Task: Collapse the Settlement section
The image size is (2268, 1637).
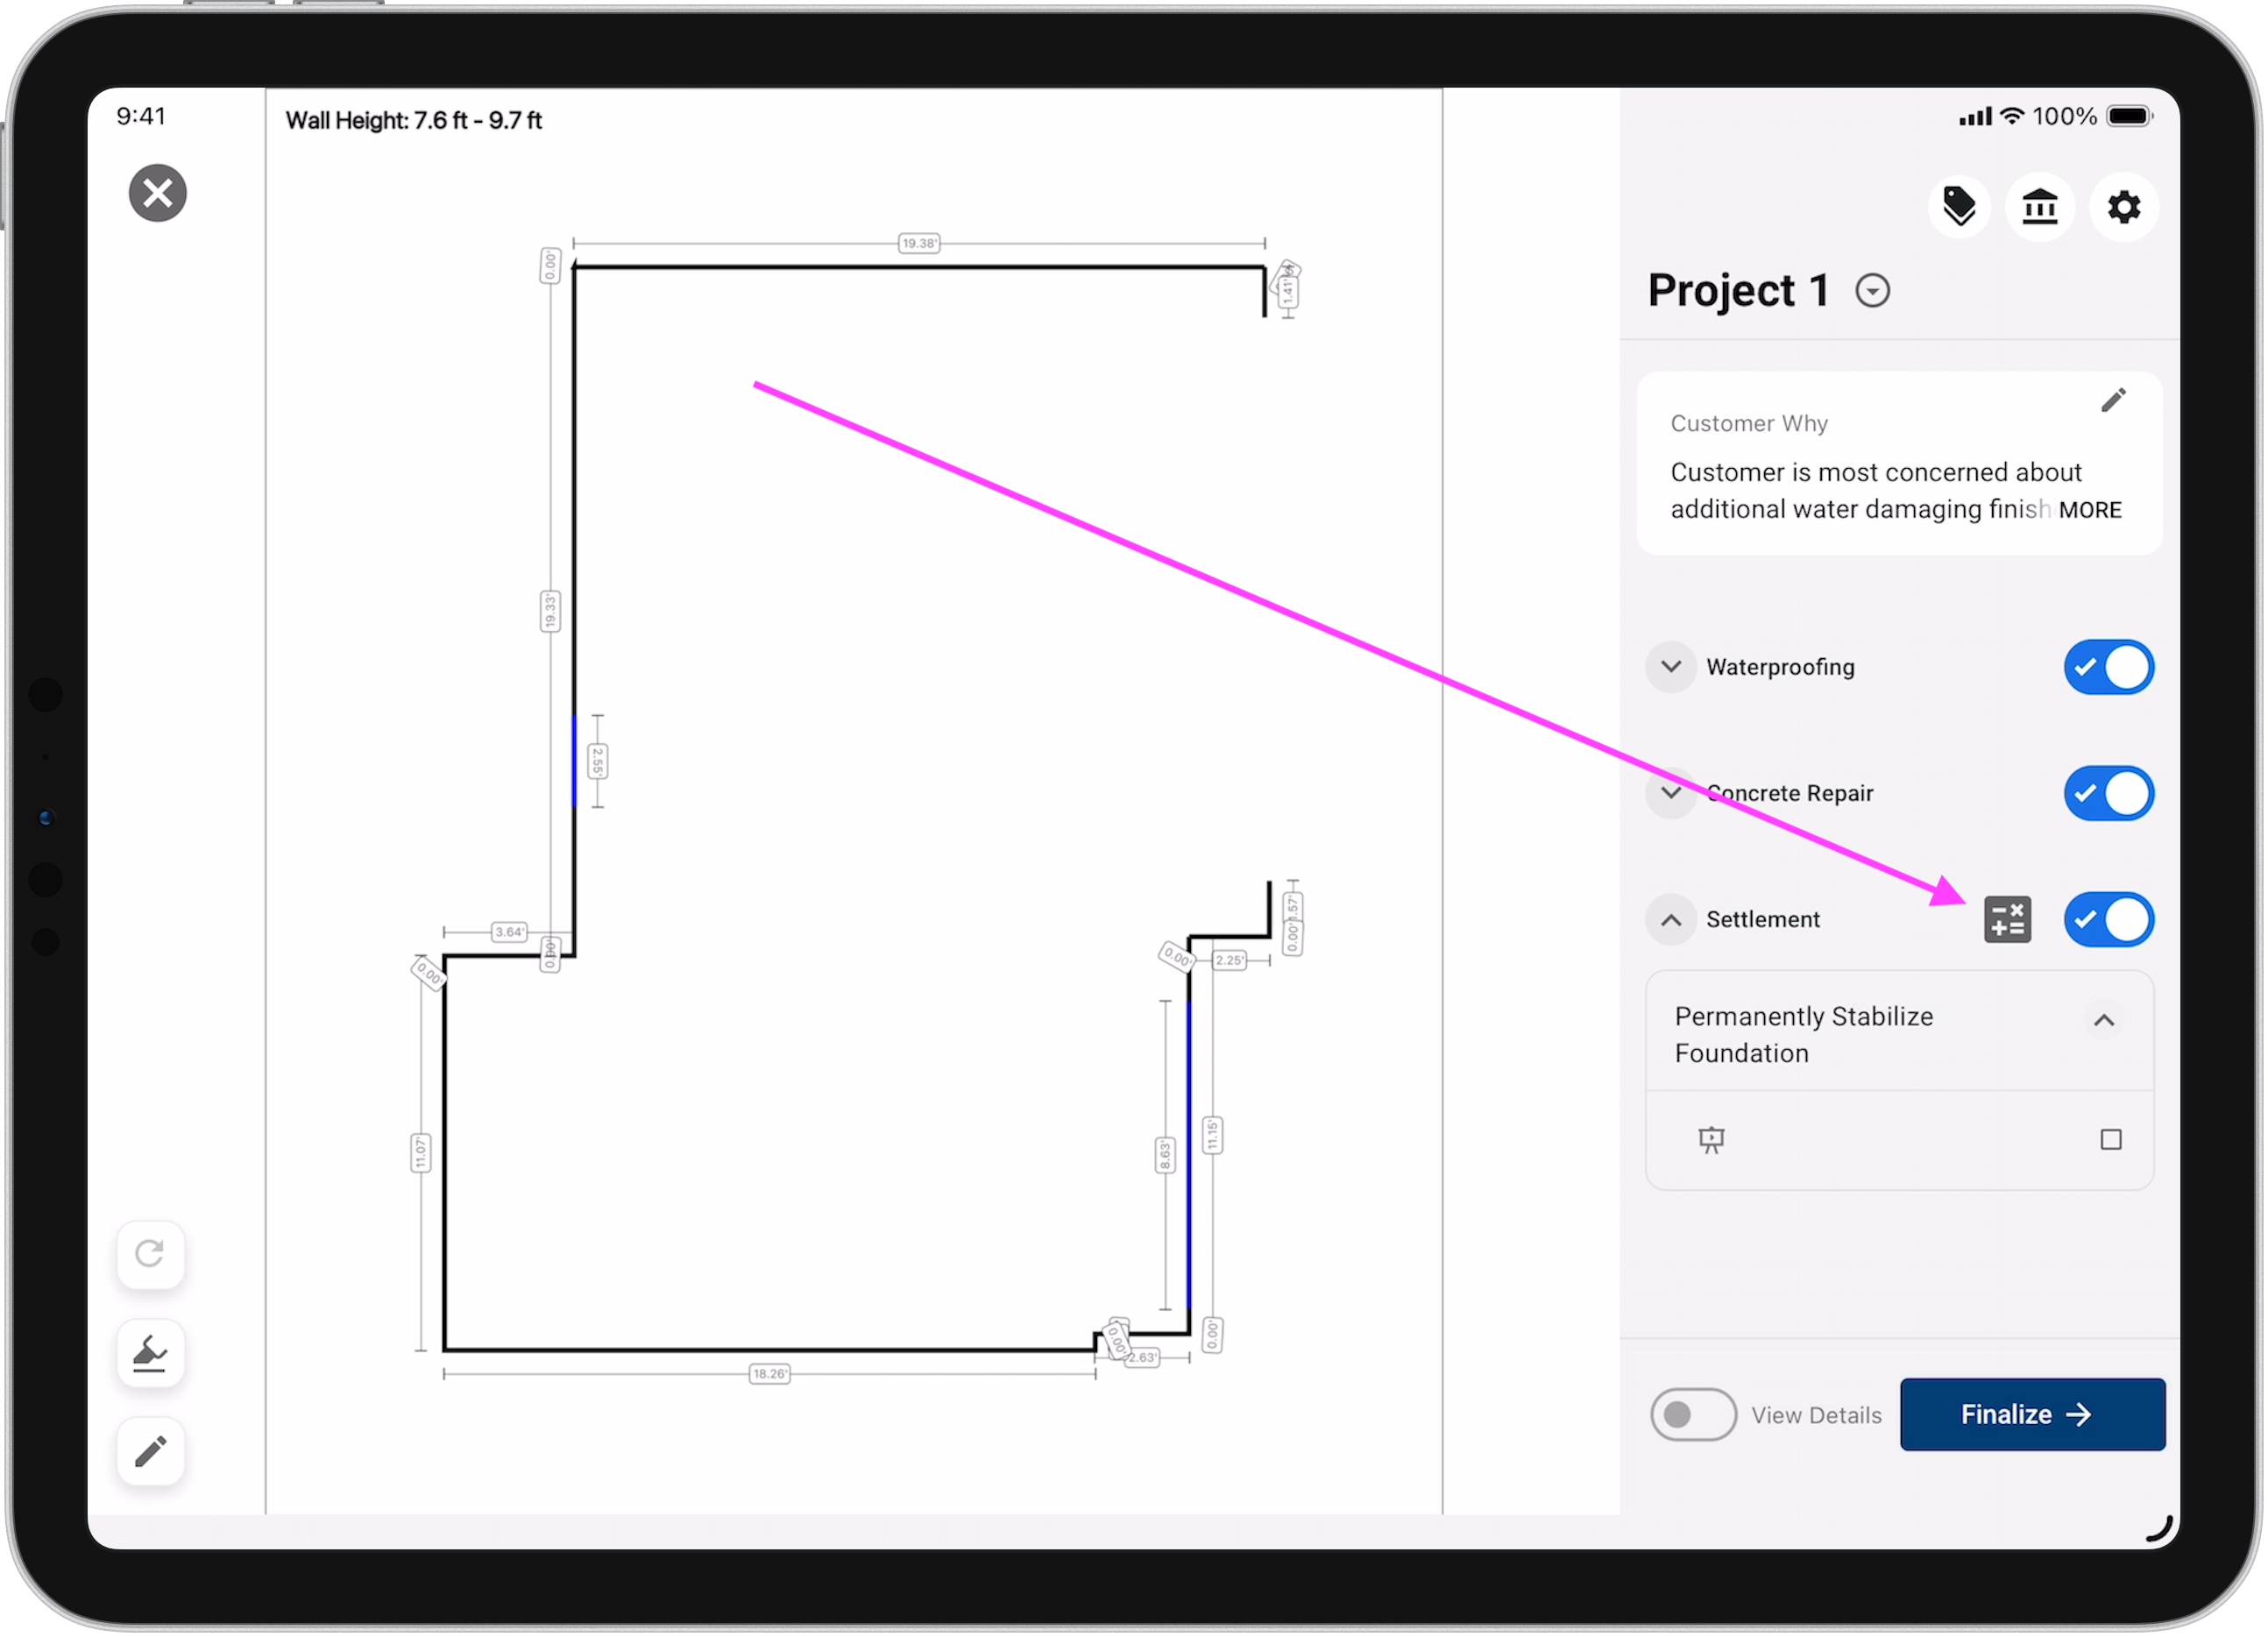Action: click(x=1670, y=920)
